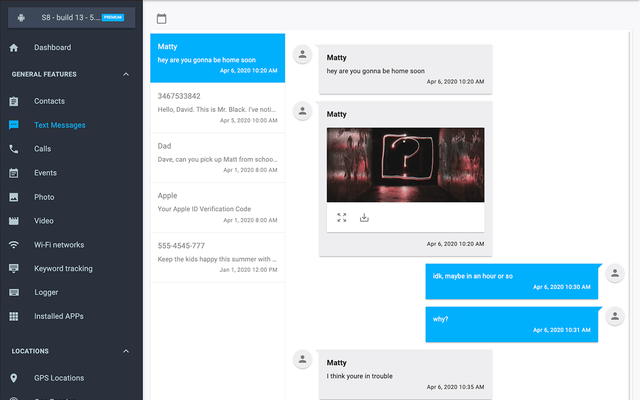
Task: Click Matty's avatar beside first message
Action: point(302,56)
